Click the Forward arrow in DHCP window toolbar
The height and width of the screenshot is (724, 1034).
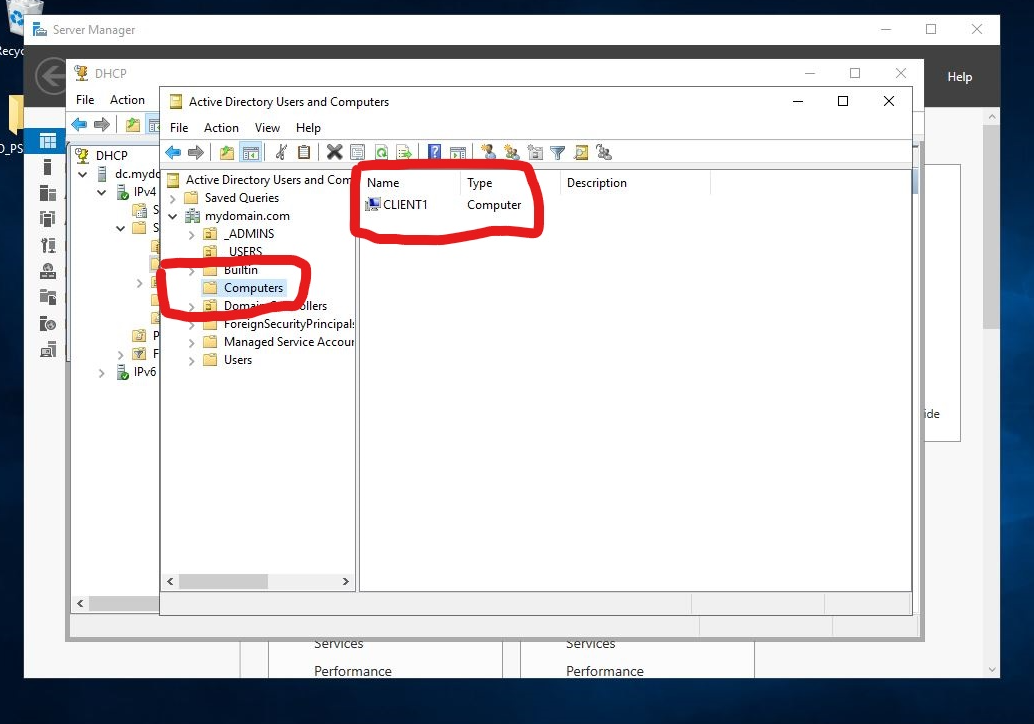tap(102, 124)
